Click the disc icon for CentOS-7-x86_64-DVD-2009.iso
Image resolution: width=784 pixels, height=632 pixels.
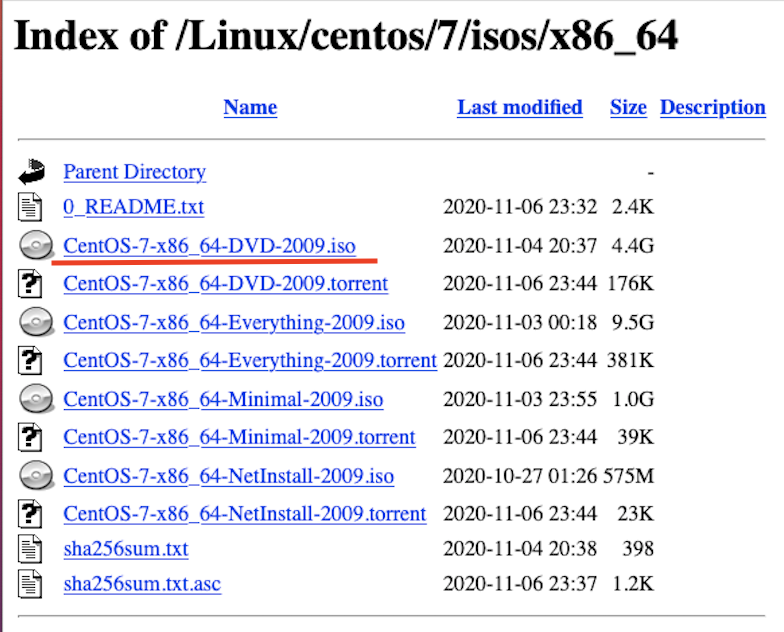36,246
